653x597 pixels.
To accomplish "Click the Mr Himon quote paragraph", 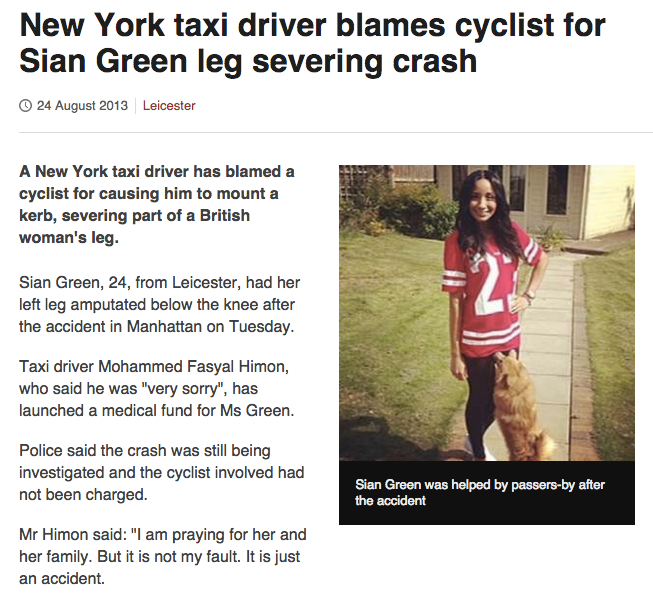I will pos(163,557).
